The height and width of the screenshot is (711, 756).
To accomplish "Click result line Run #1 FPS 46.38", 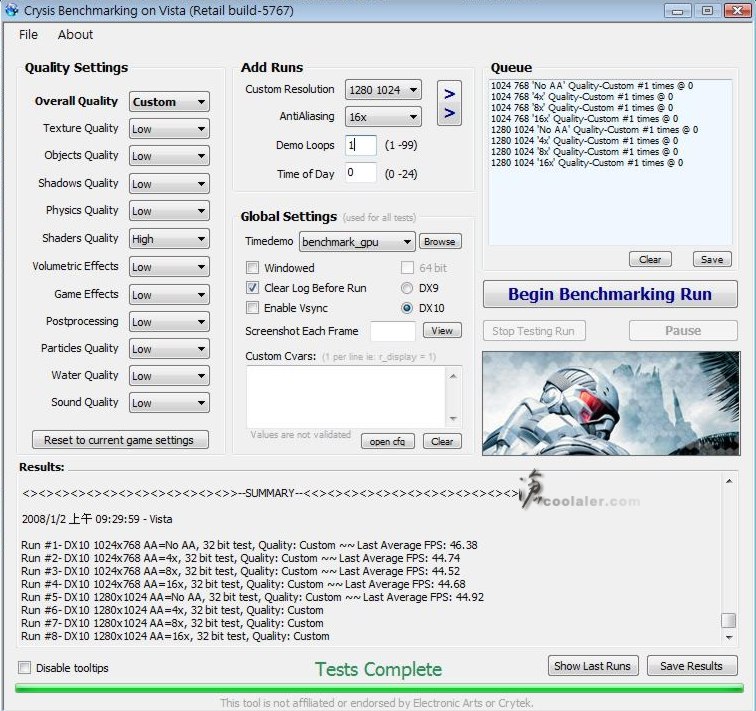I will (249, 545).
